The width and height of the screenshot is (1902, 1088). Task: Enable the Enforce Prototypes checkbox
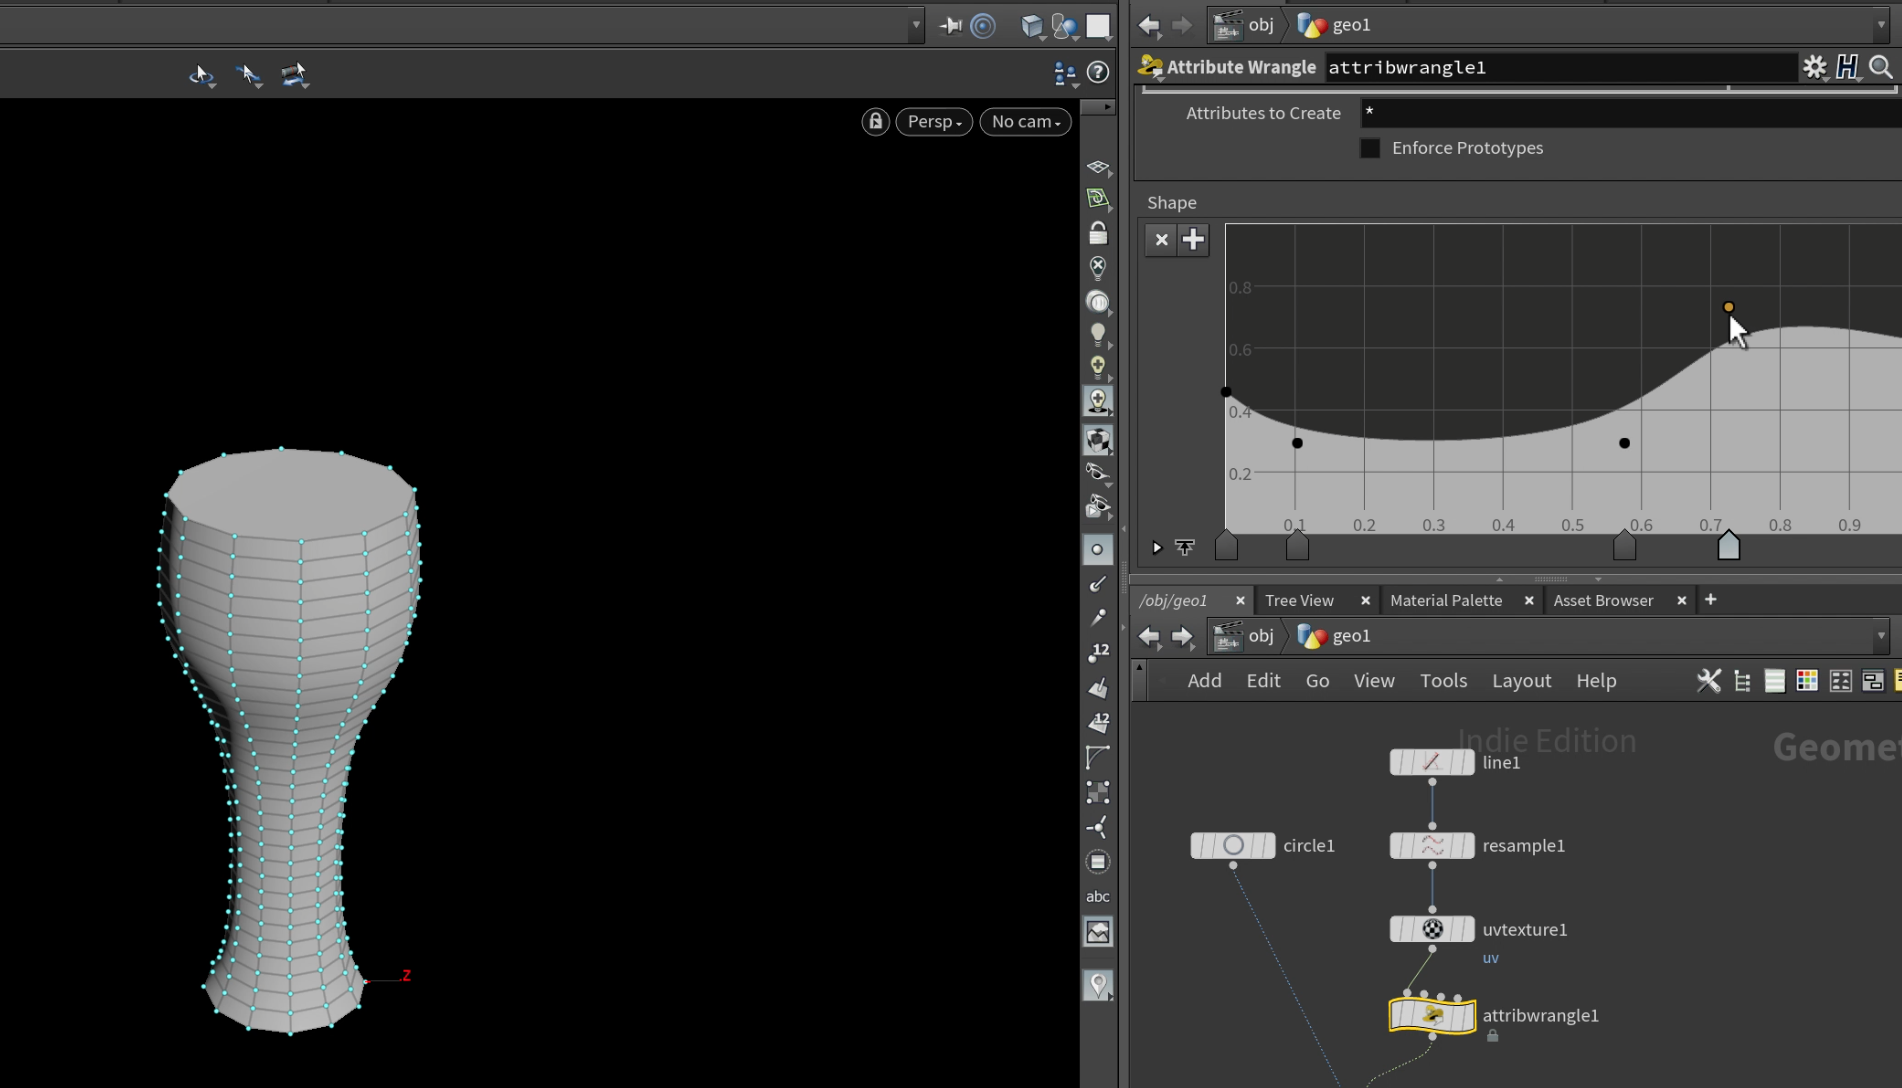point(1370,147)
